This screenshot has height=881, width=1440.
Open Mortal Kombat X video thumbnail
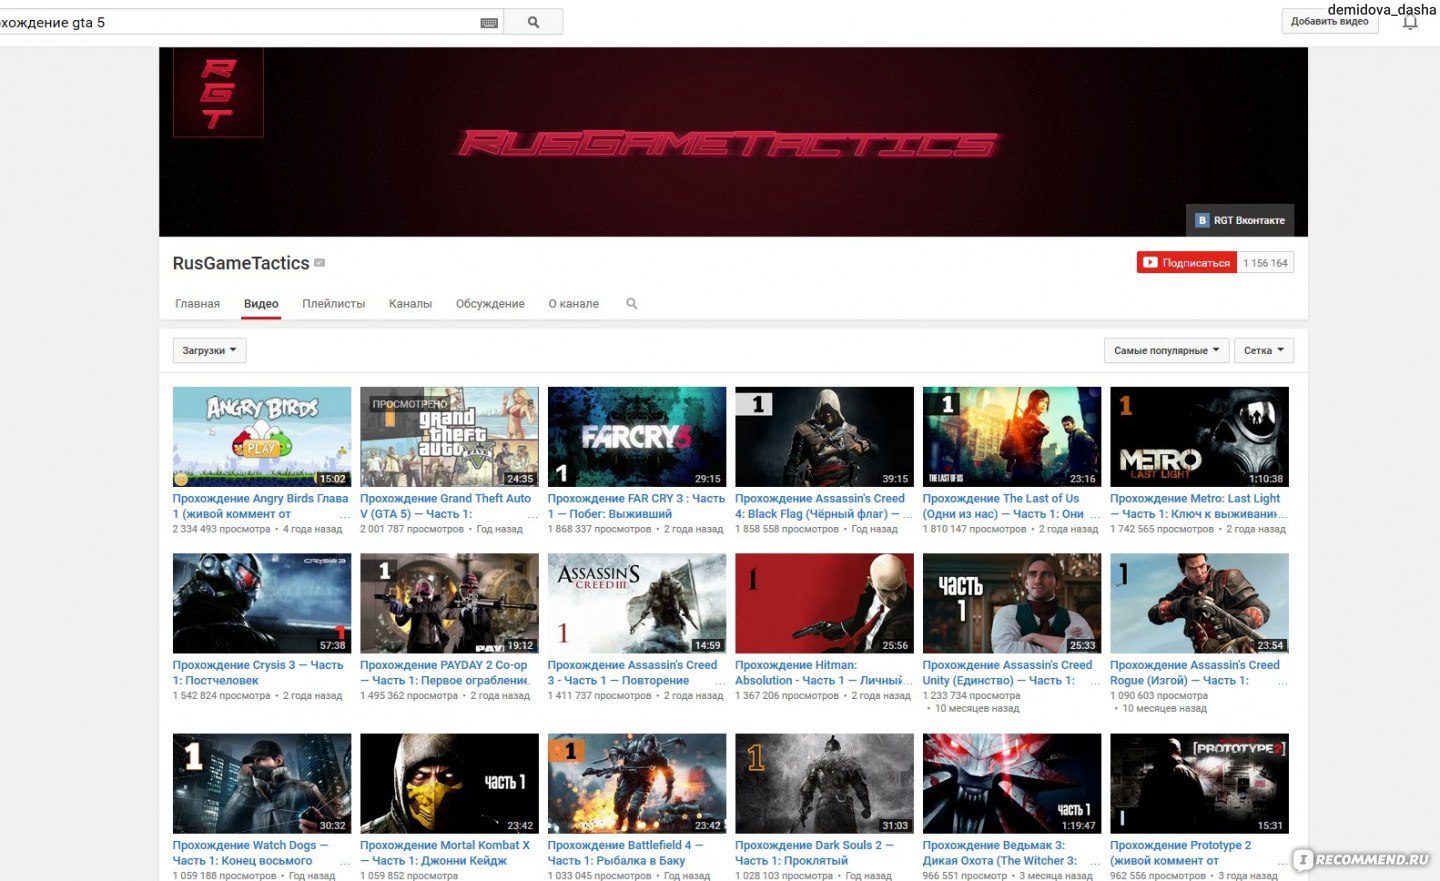coord(449,784)
